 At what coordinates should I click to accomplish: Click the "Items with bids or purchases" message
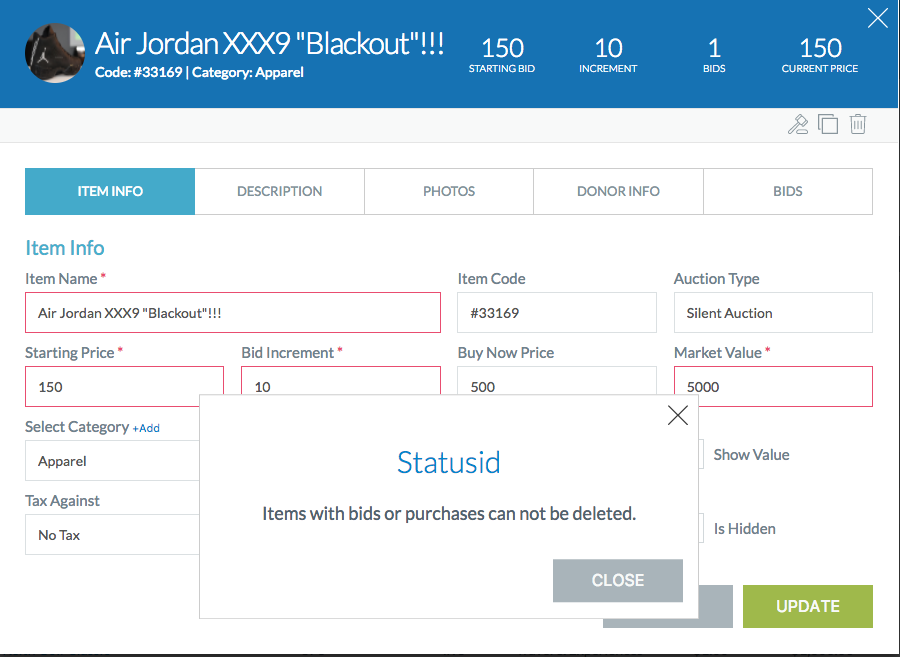(x=449, y=513)
